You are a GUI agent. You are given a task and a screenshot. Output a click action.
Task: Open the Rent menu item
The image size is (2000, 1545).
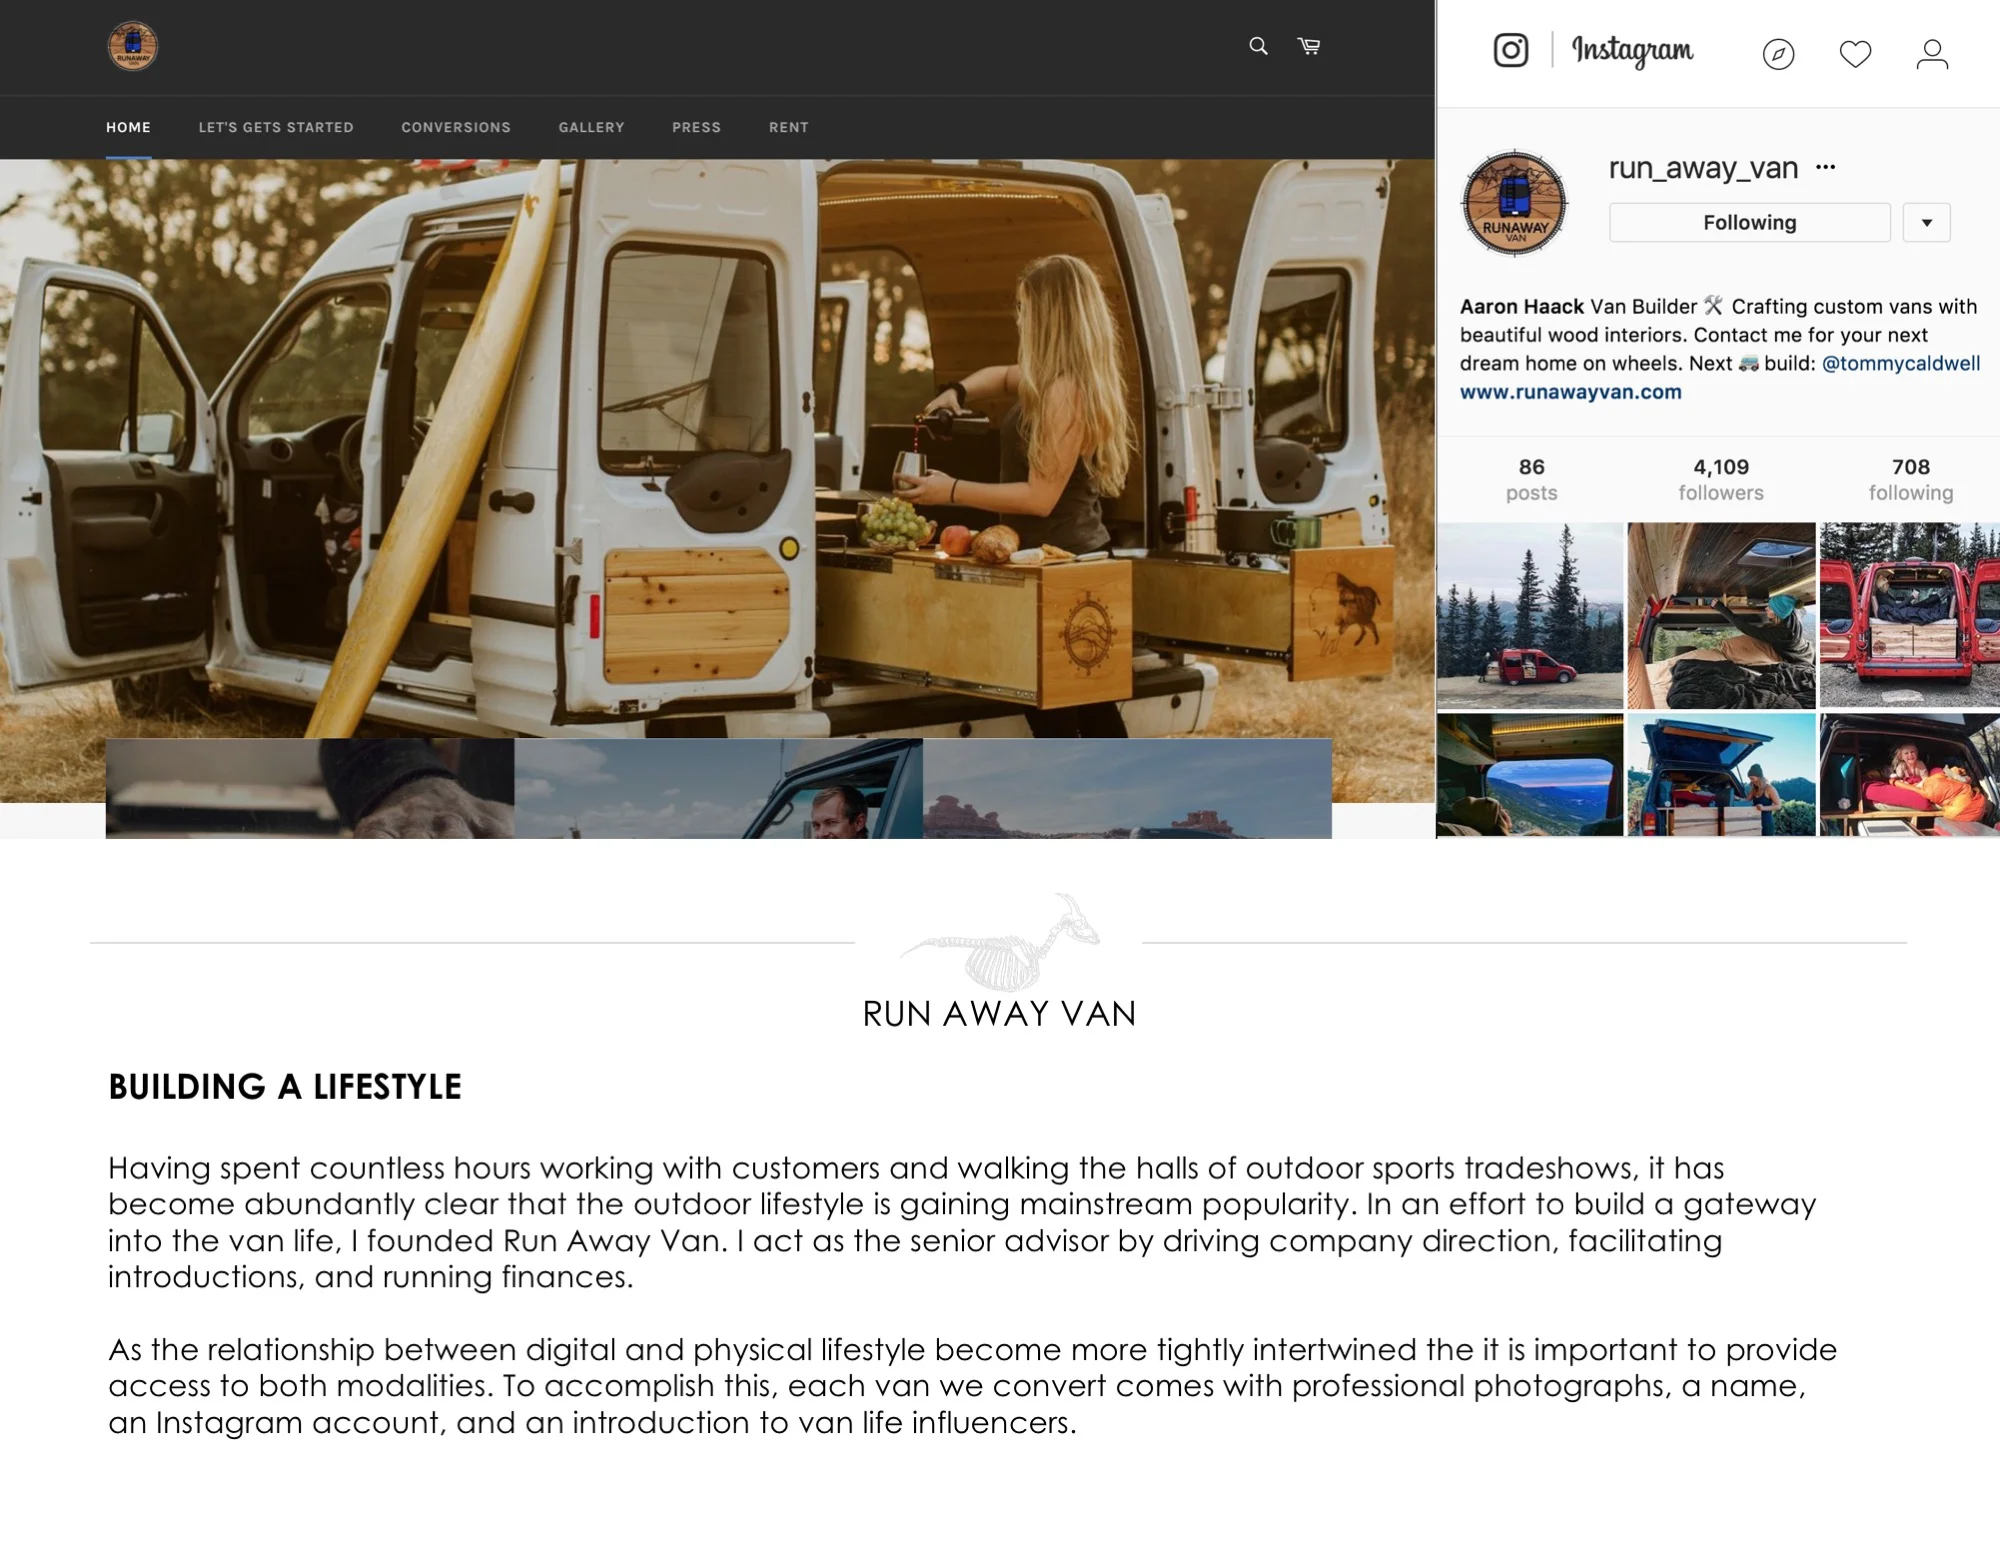[788, 127]
